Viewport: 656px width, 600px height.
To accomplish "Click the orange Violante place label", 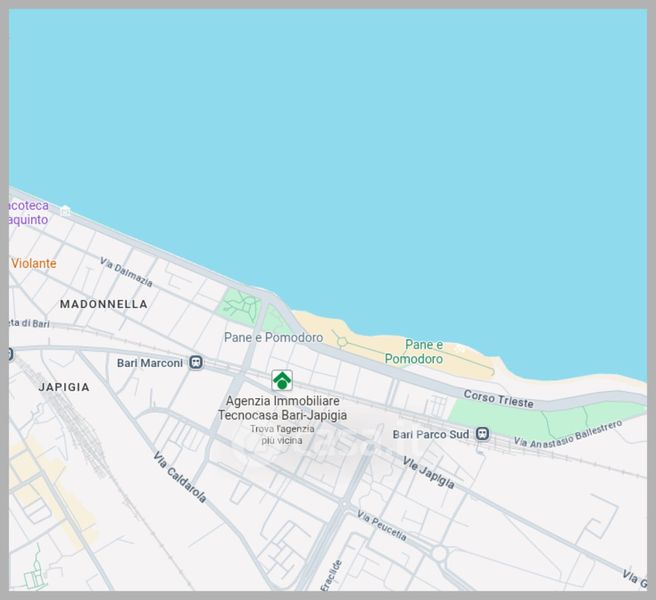I will 34,263.
